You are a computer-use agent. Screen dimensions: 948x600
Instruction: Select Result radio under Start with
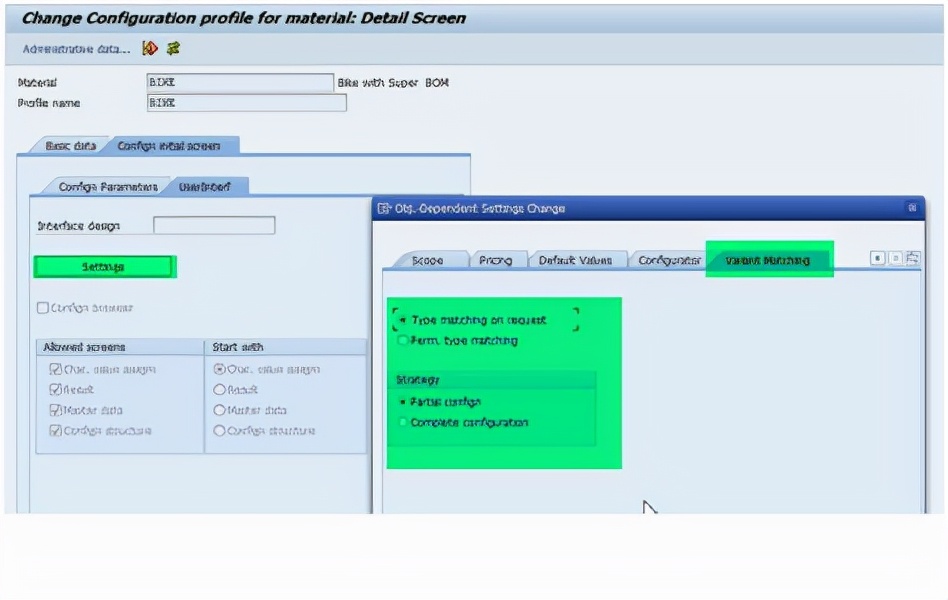click(x=220, y=390)
